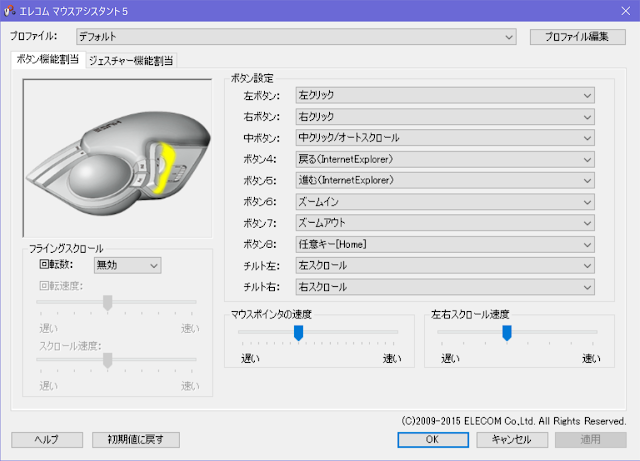Click the ELECOM copyright text
Viewport: 640px width, 461px height.
(514, 421)
